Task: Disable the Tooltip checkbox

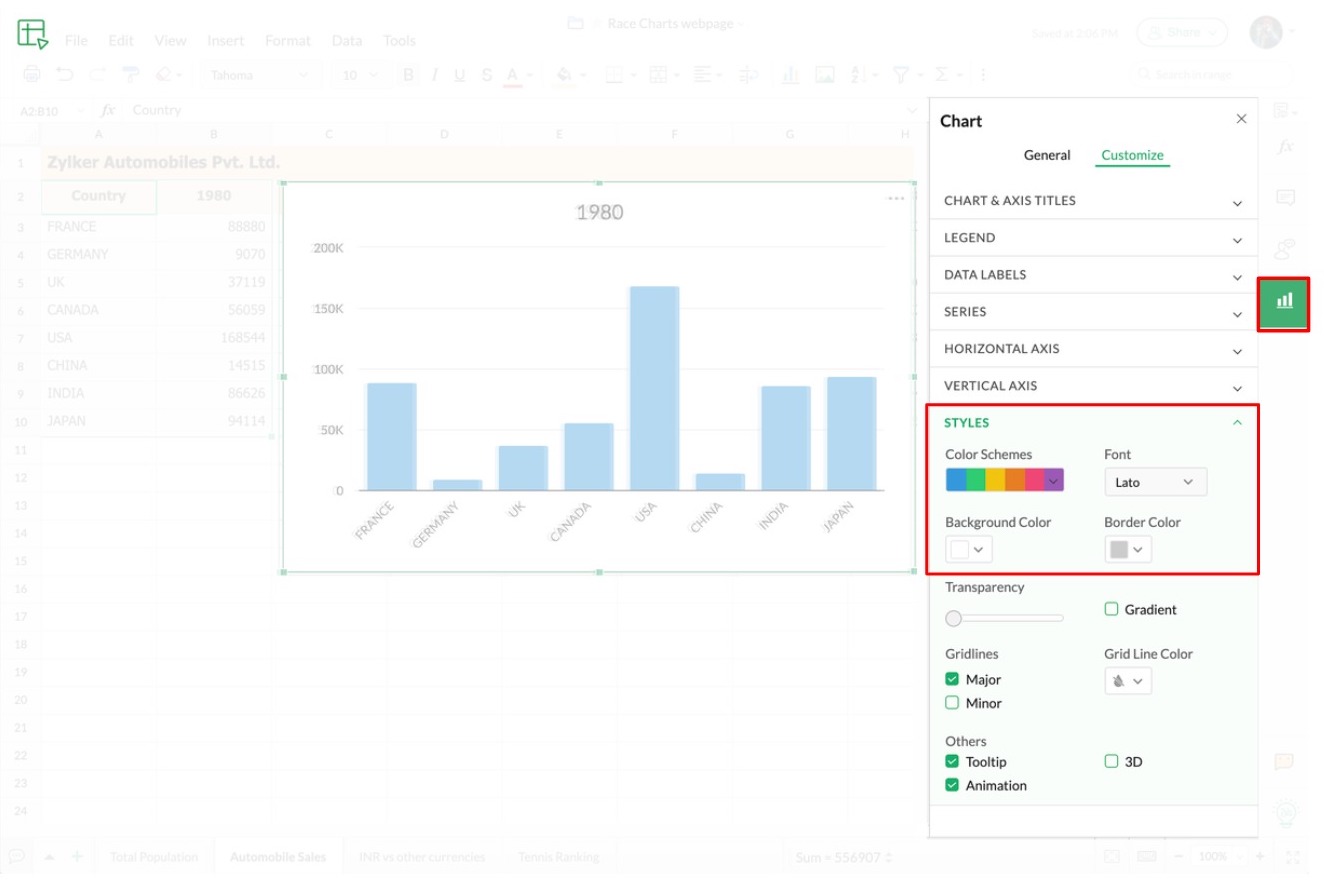Action: tap(952, 761)
